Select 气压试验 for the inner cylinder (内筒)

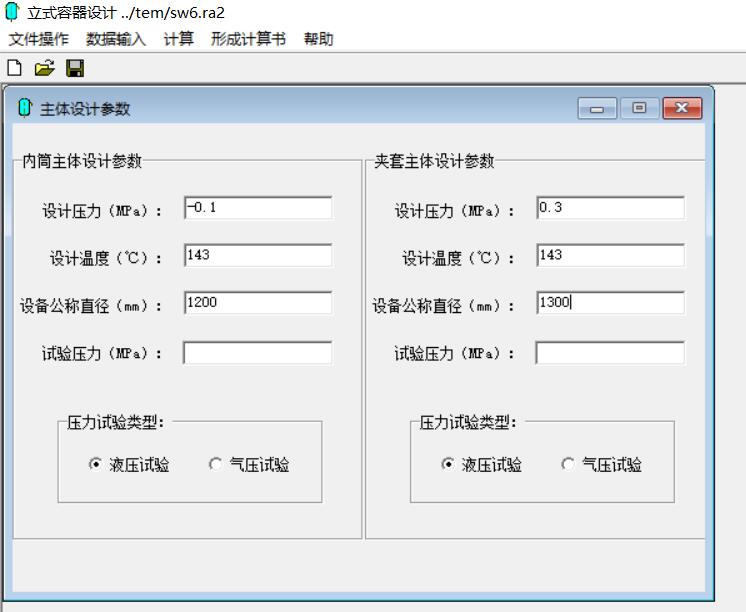tap(249, 464)
